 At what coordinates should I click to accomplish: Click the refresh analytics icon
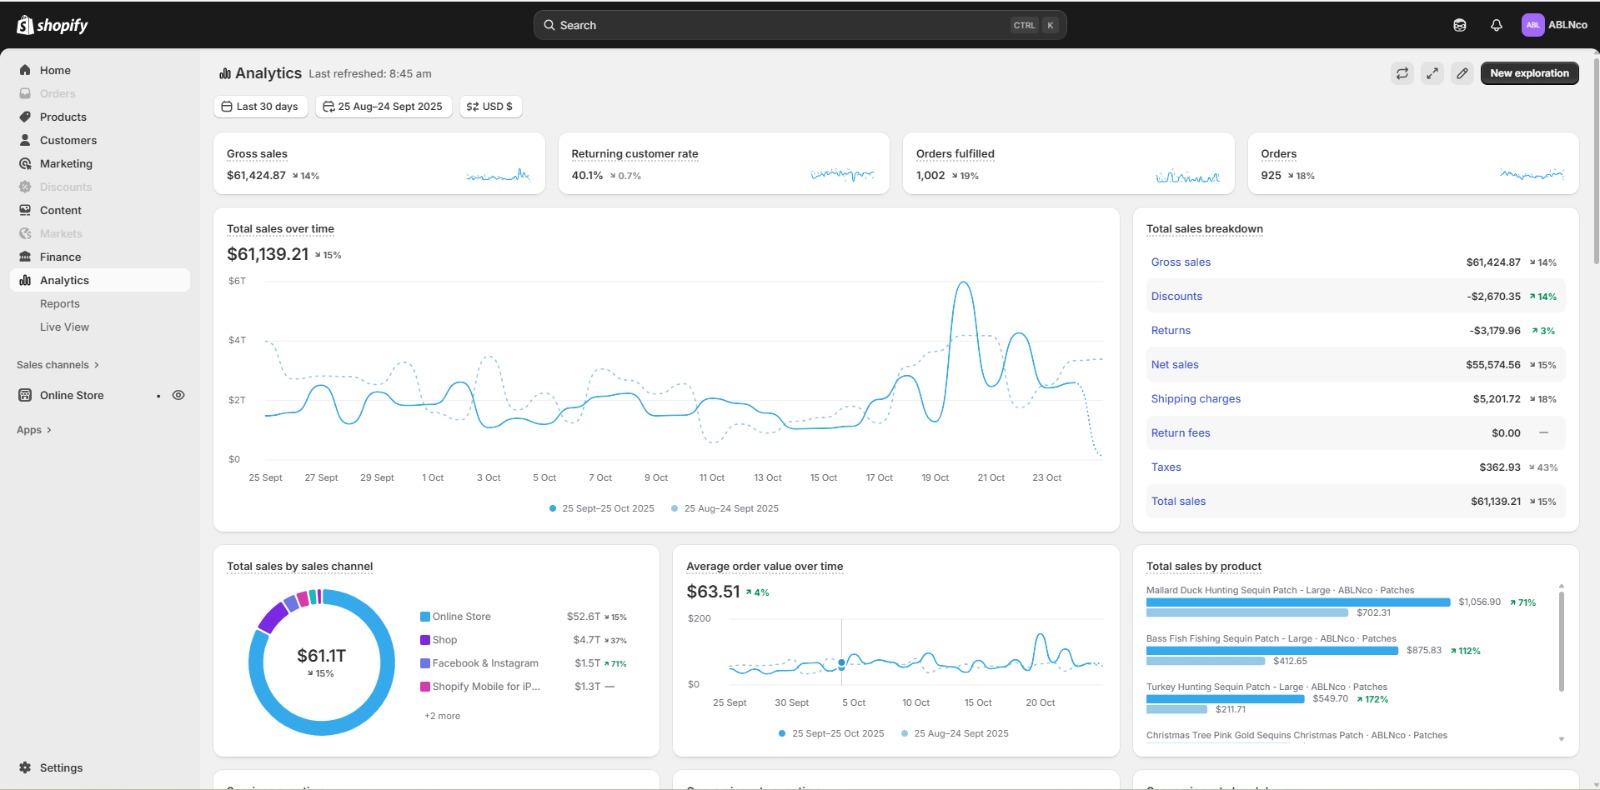coord(1402,73)
